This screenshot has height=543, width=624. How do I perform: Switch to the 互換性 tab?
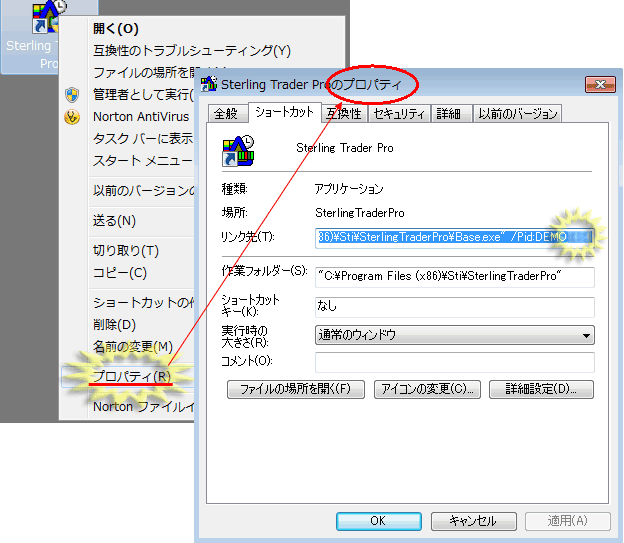[344, 114]
